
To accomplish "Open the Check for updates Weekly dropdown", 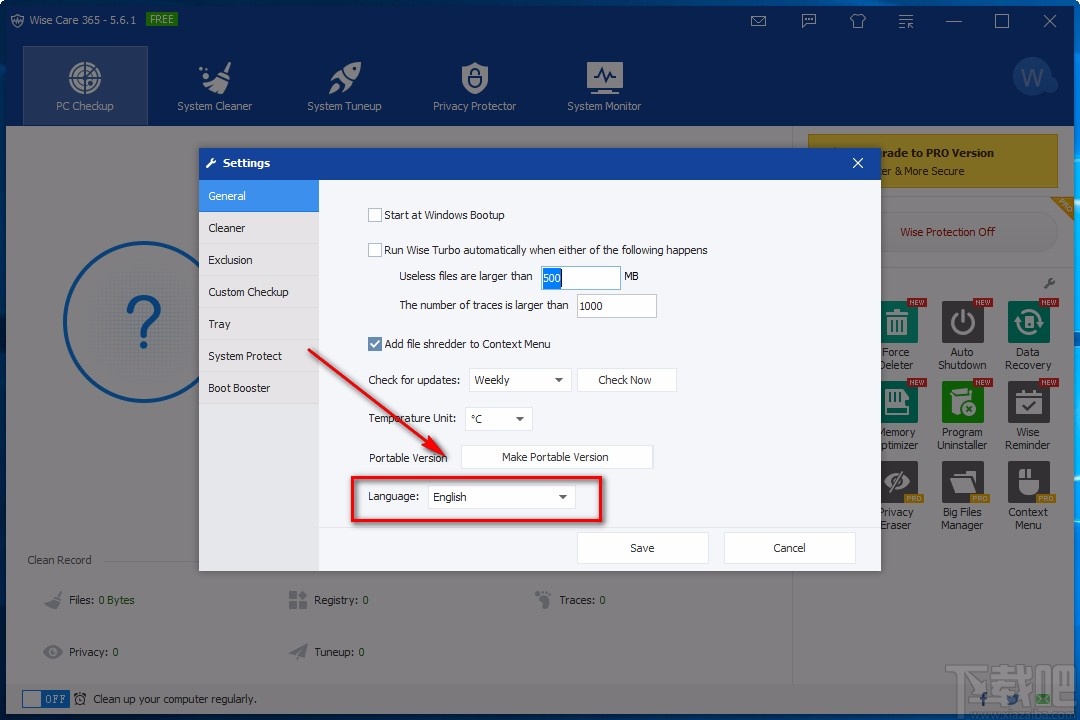I will (x=520, y=380).
